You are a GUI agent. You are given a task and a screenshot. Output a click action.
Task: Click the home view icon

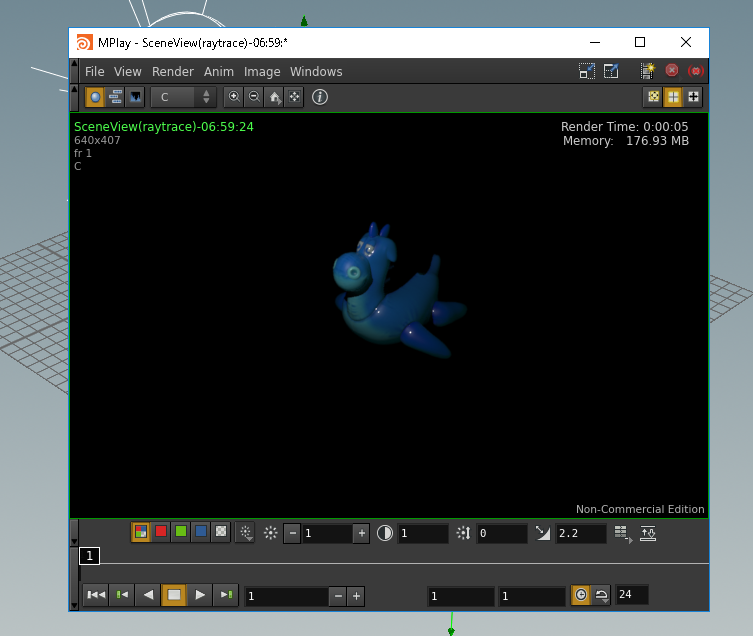coord(274,97)
